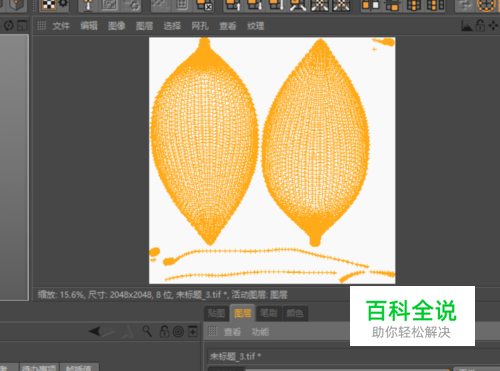Click the diverging-arrows toolbar icon
500x371 pixels.
coord(298,5)
